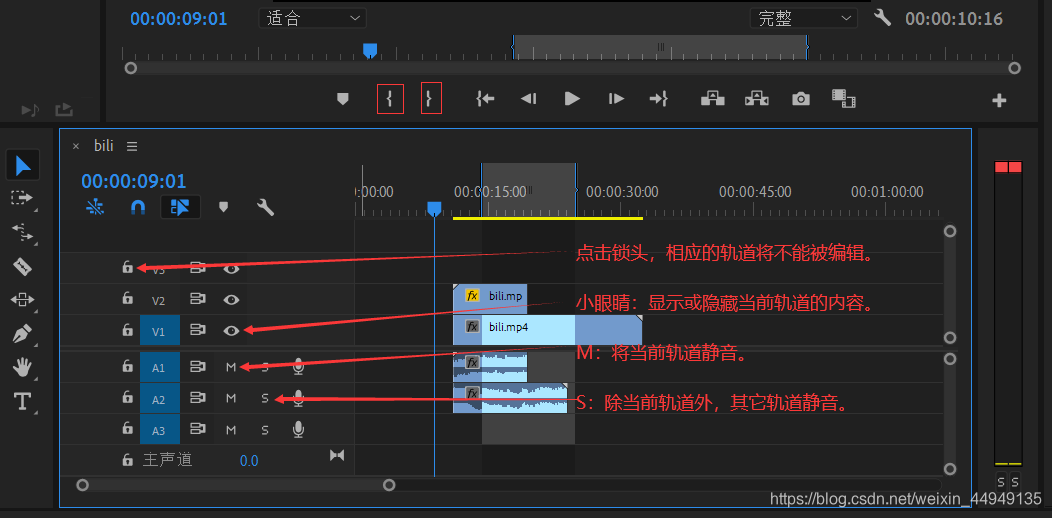
Task: Select the audio clip on track A2
Action: tap(511, 399)
